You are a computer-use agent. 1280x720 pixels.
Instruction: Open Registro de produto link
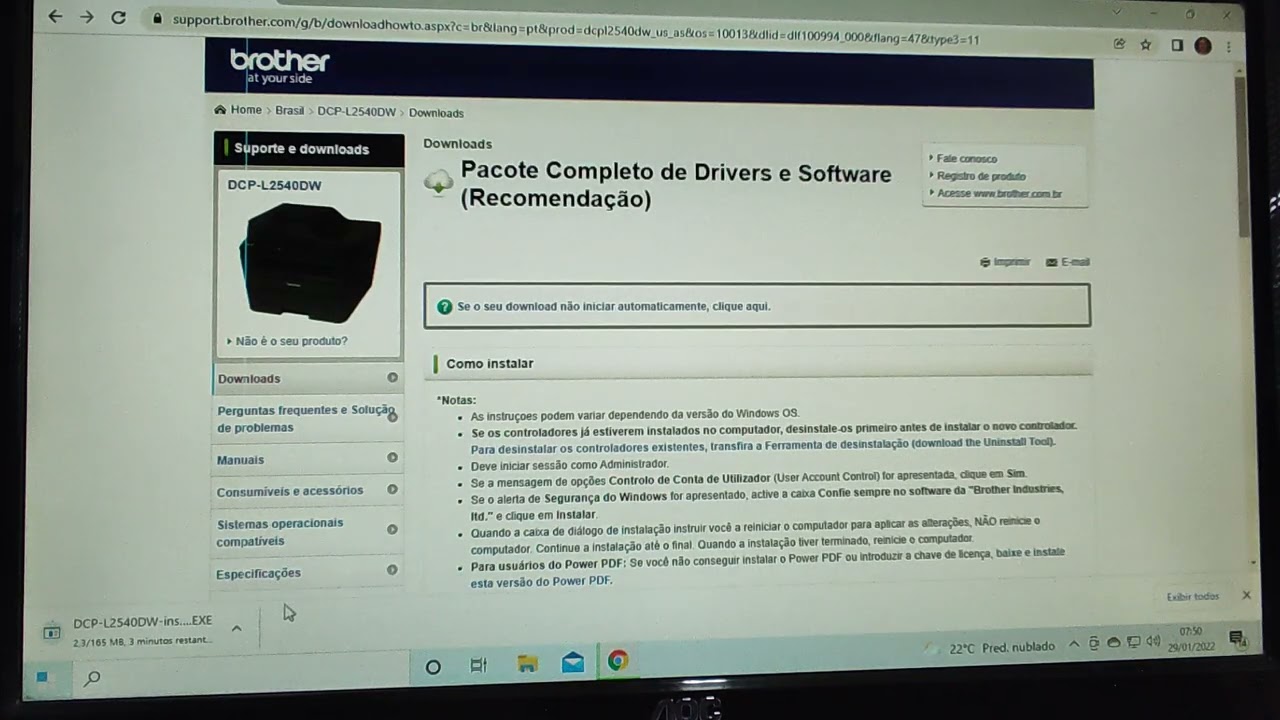(981, 176)
